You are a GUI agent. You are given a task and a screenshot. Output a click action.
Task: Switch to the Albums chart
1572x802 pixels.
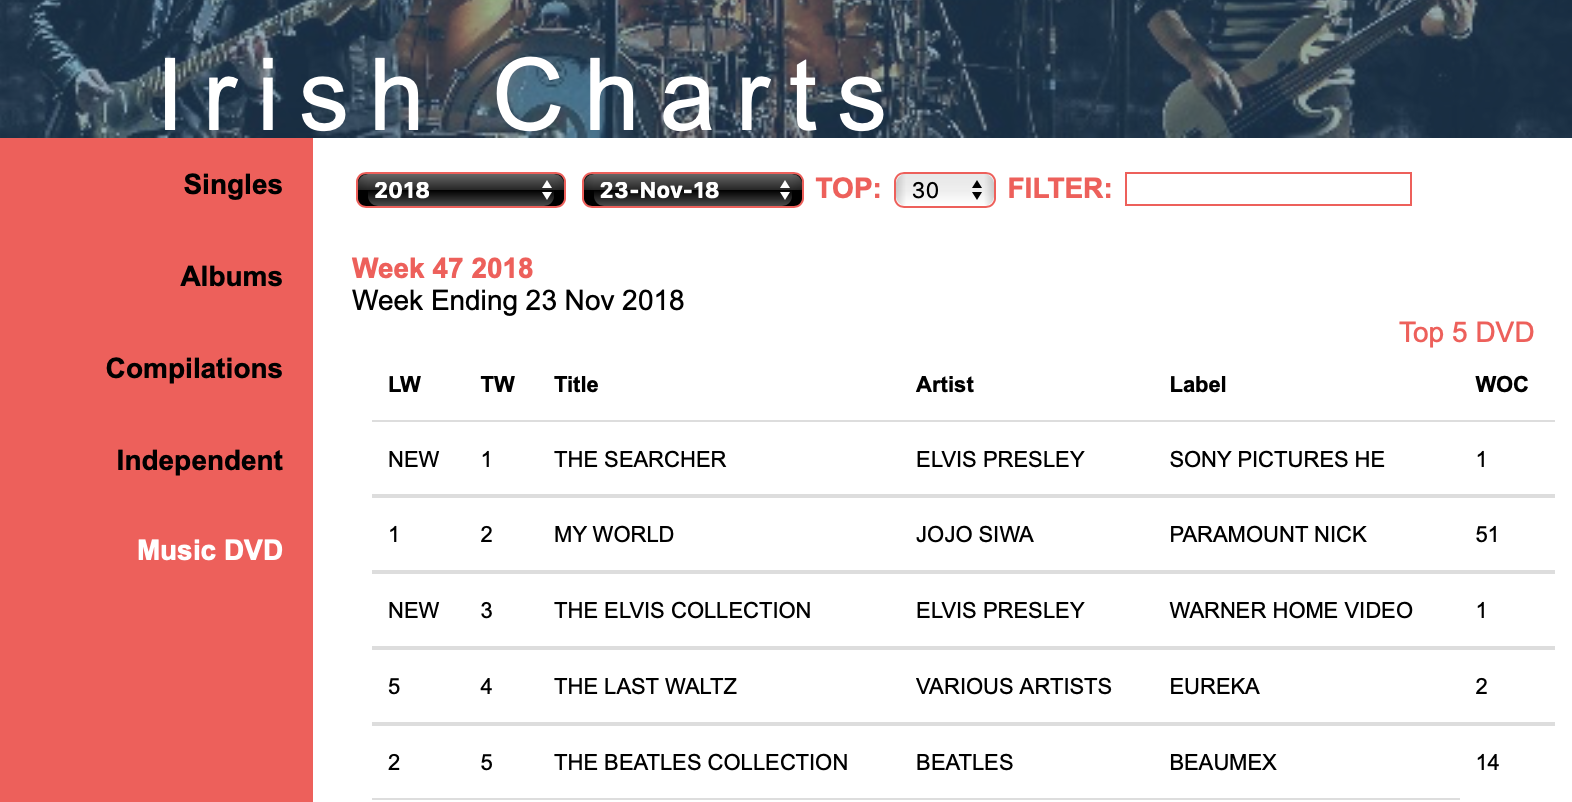[x=231, y=277]
